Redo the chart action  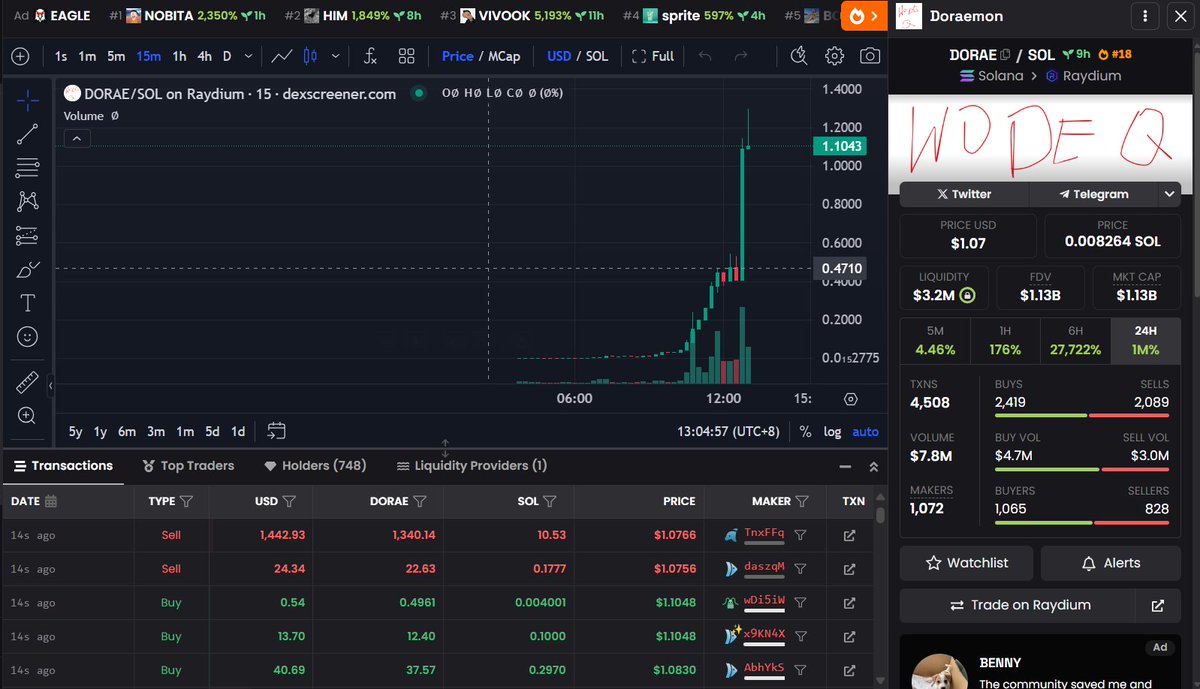(x=741, y=56)
